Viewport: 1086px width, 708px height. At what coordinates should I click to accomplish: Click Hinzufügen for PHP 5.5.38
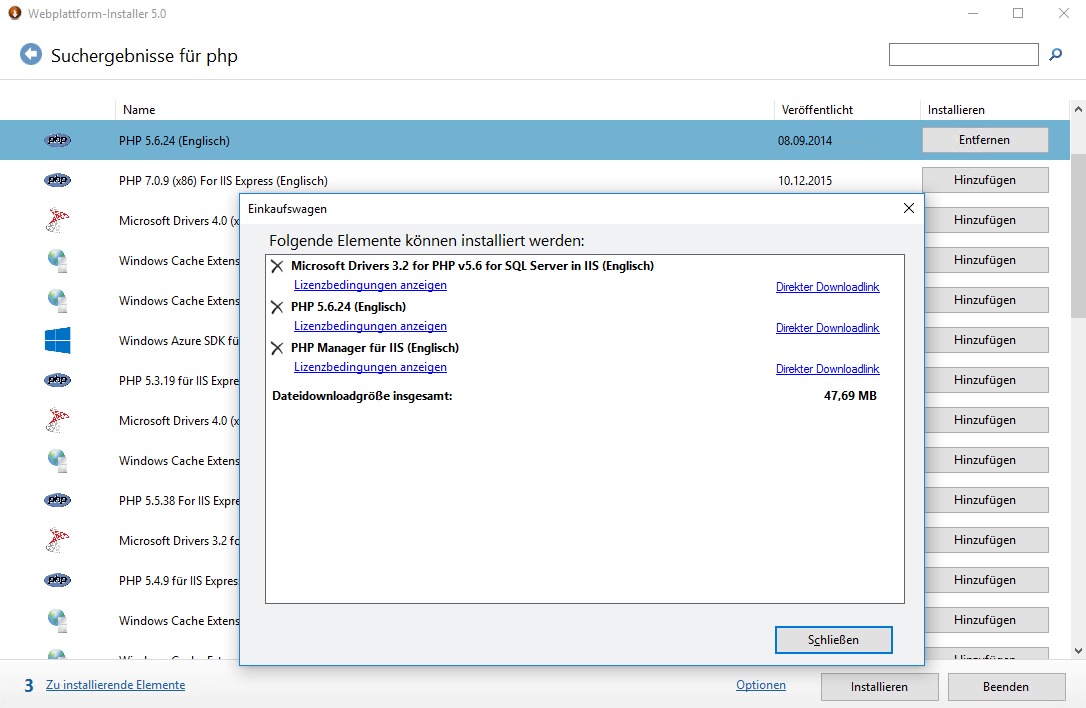pyautogui.click(x=984, y=499)
